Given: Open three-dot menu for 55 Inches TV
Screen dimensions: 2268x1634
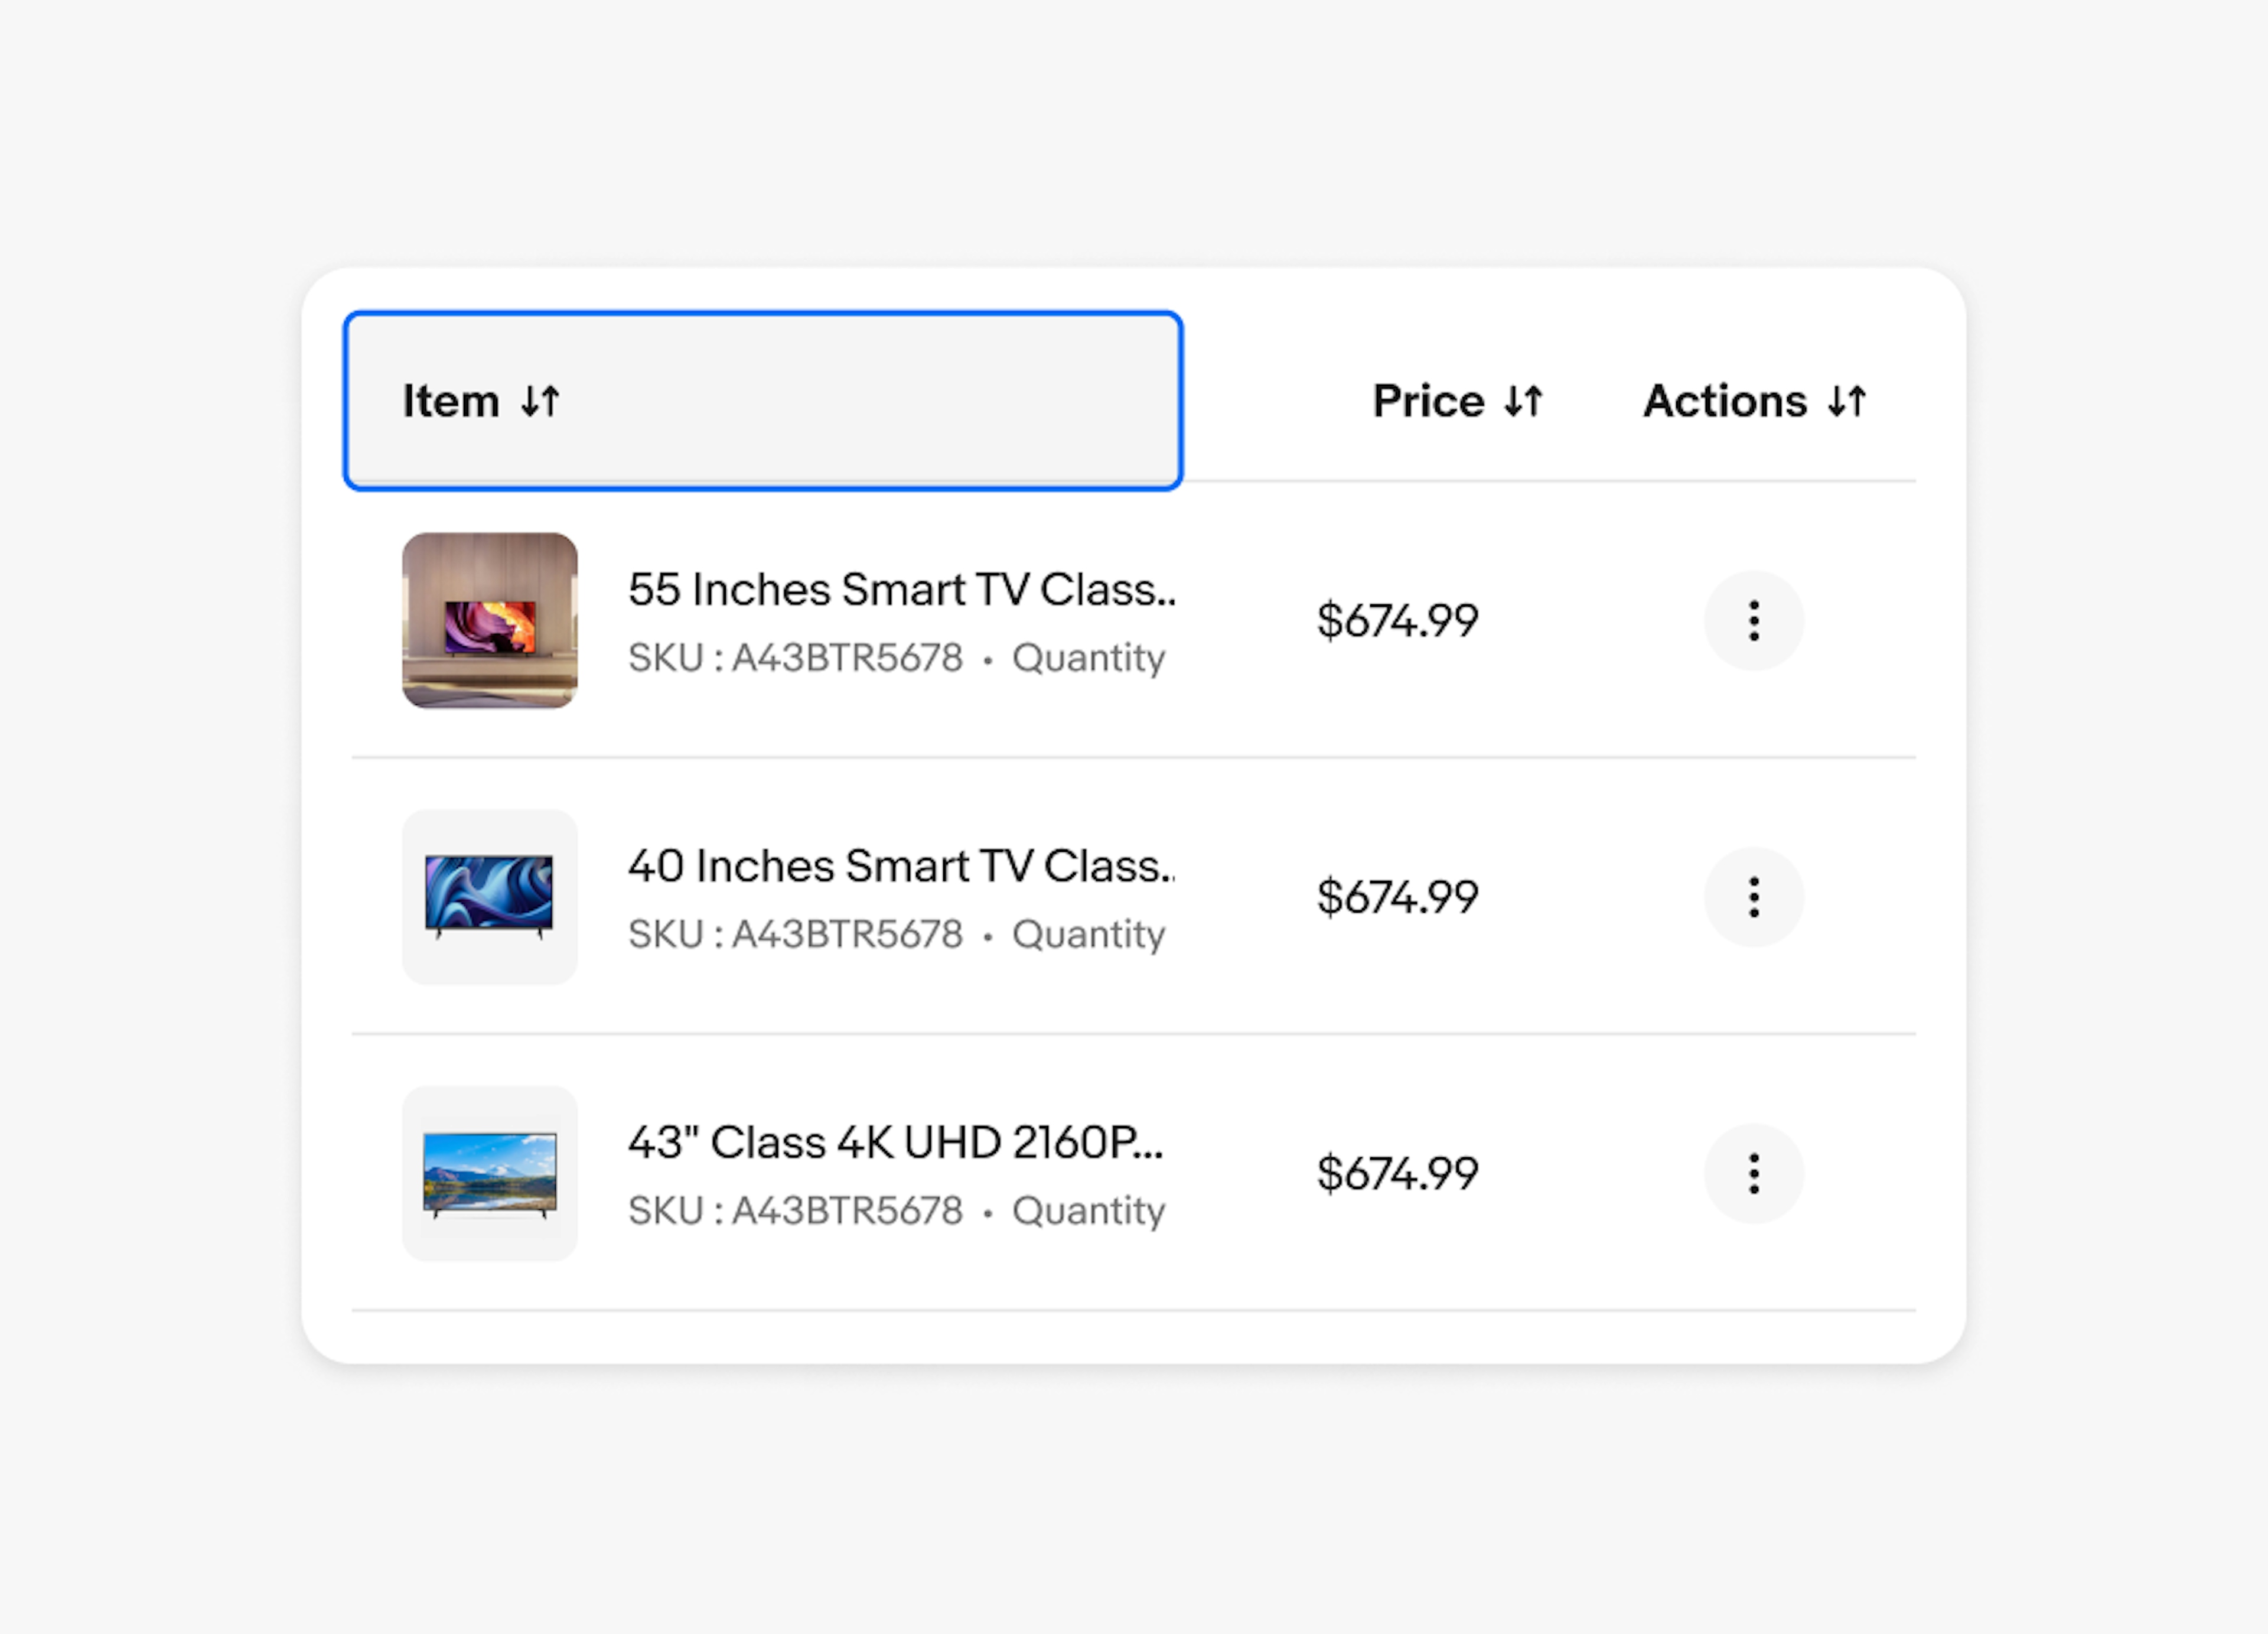Looking at the screenshot, I should 1753,621.
